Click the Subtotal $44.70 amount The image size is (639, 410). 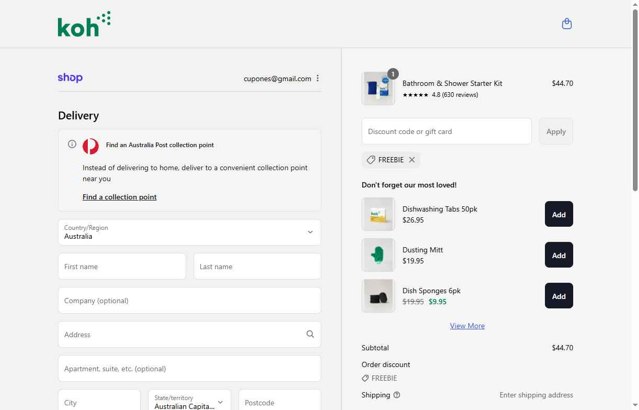tap(562, 348)
